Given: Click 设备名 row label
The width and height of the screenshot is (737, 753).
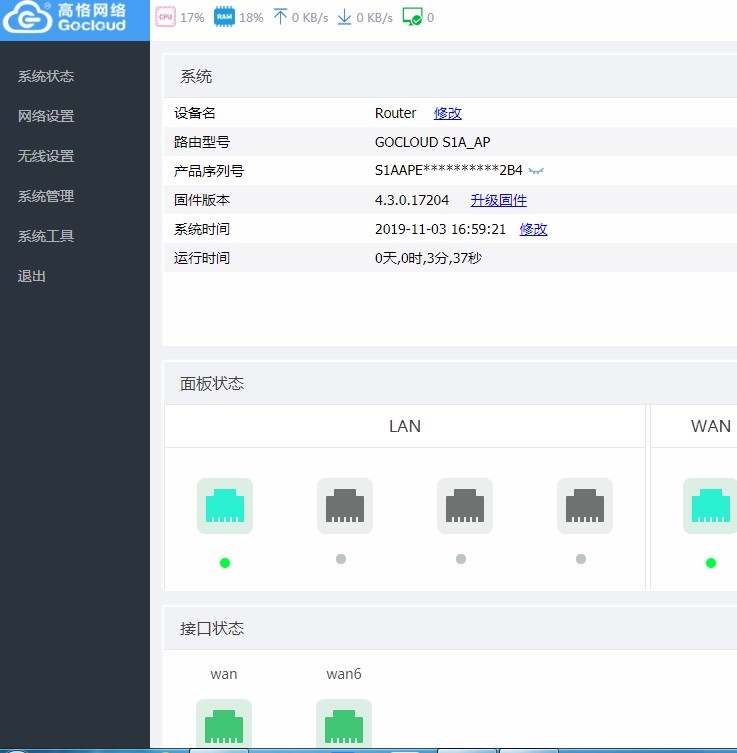Looking at the screenshot, I should [x=194, y=113].
